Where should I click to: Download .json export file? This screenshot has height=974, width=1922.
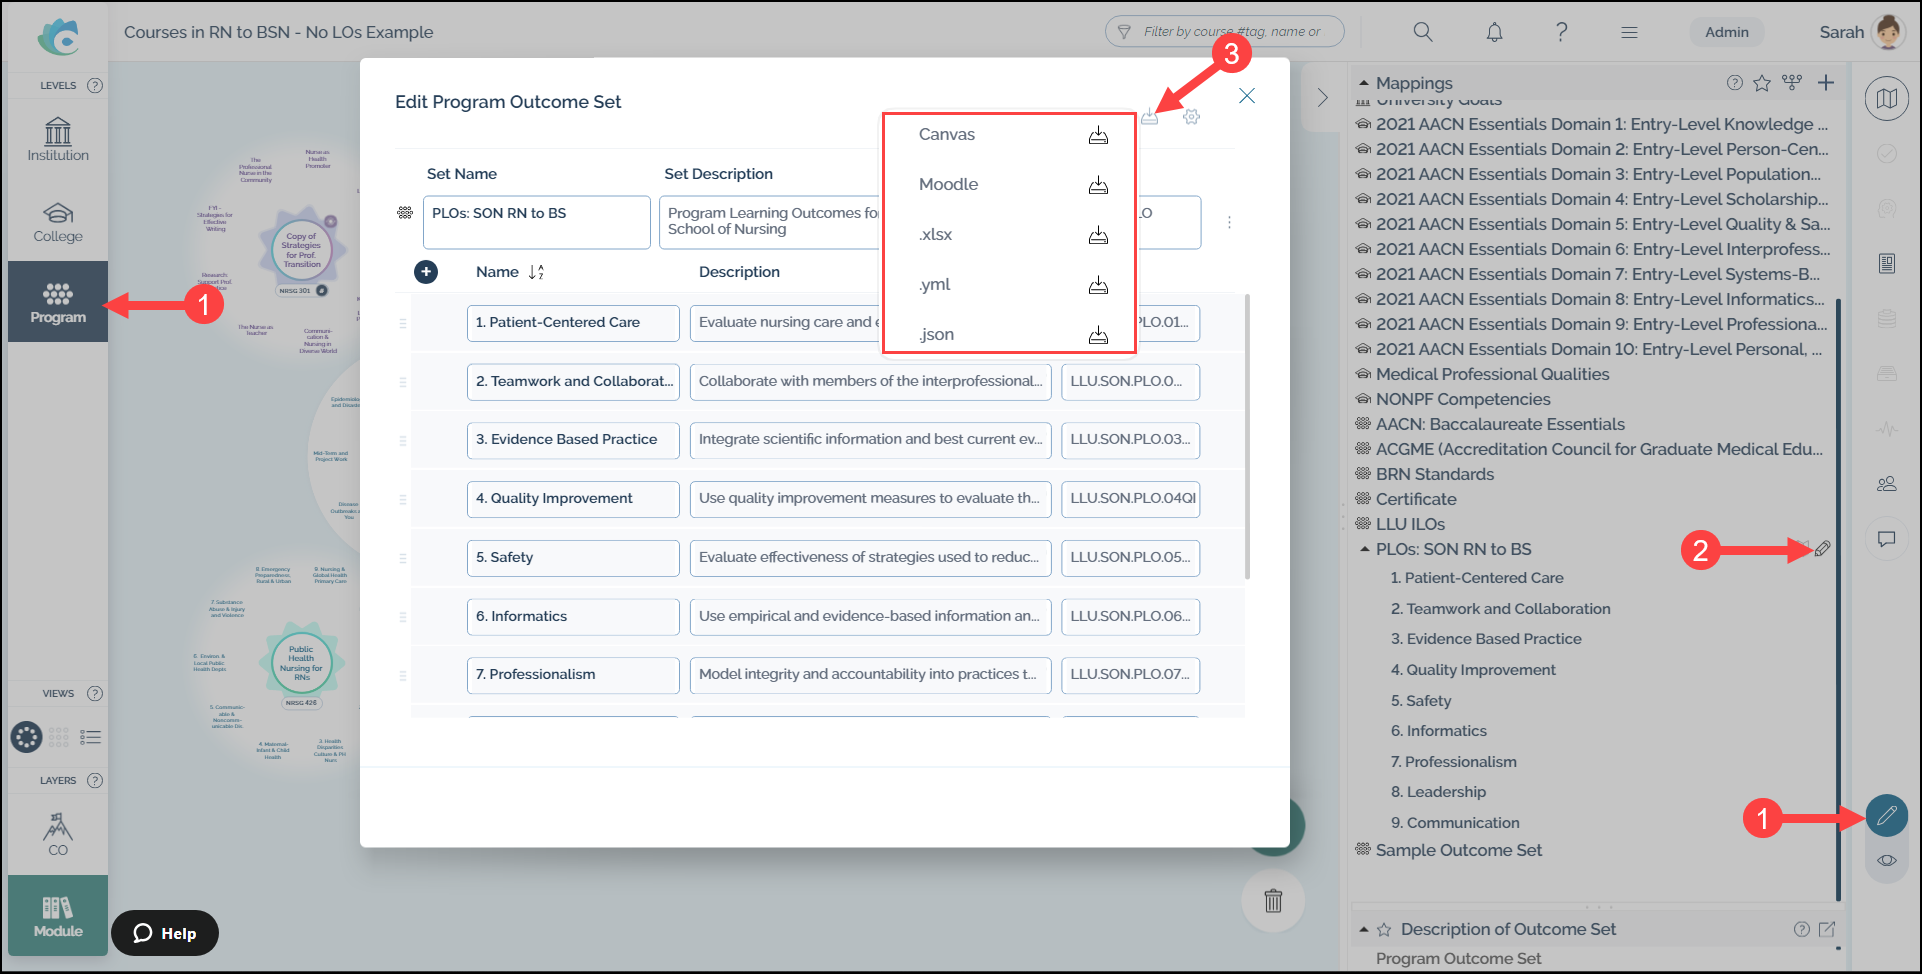click(1098, 335)
